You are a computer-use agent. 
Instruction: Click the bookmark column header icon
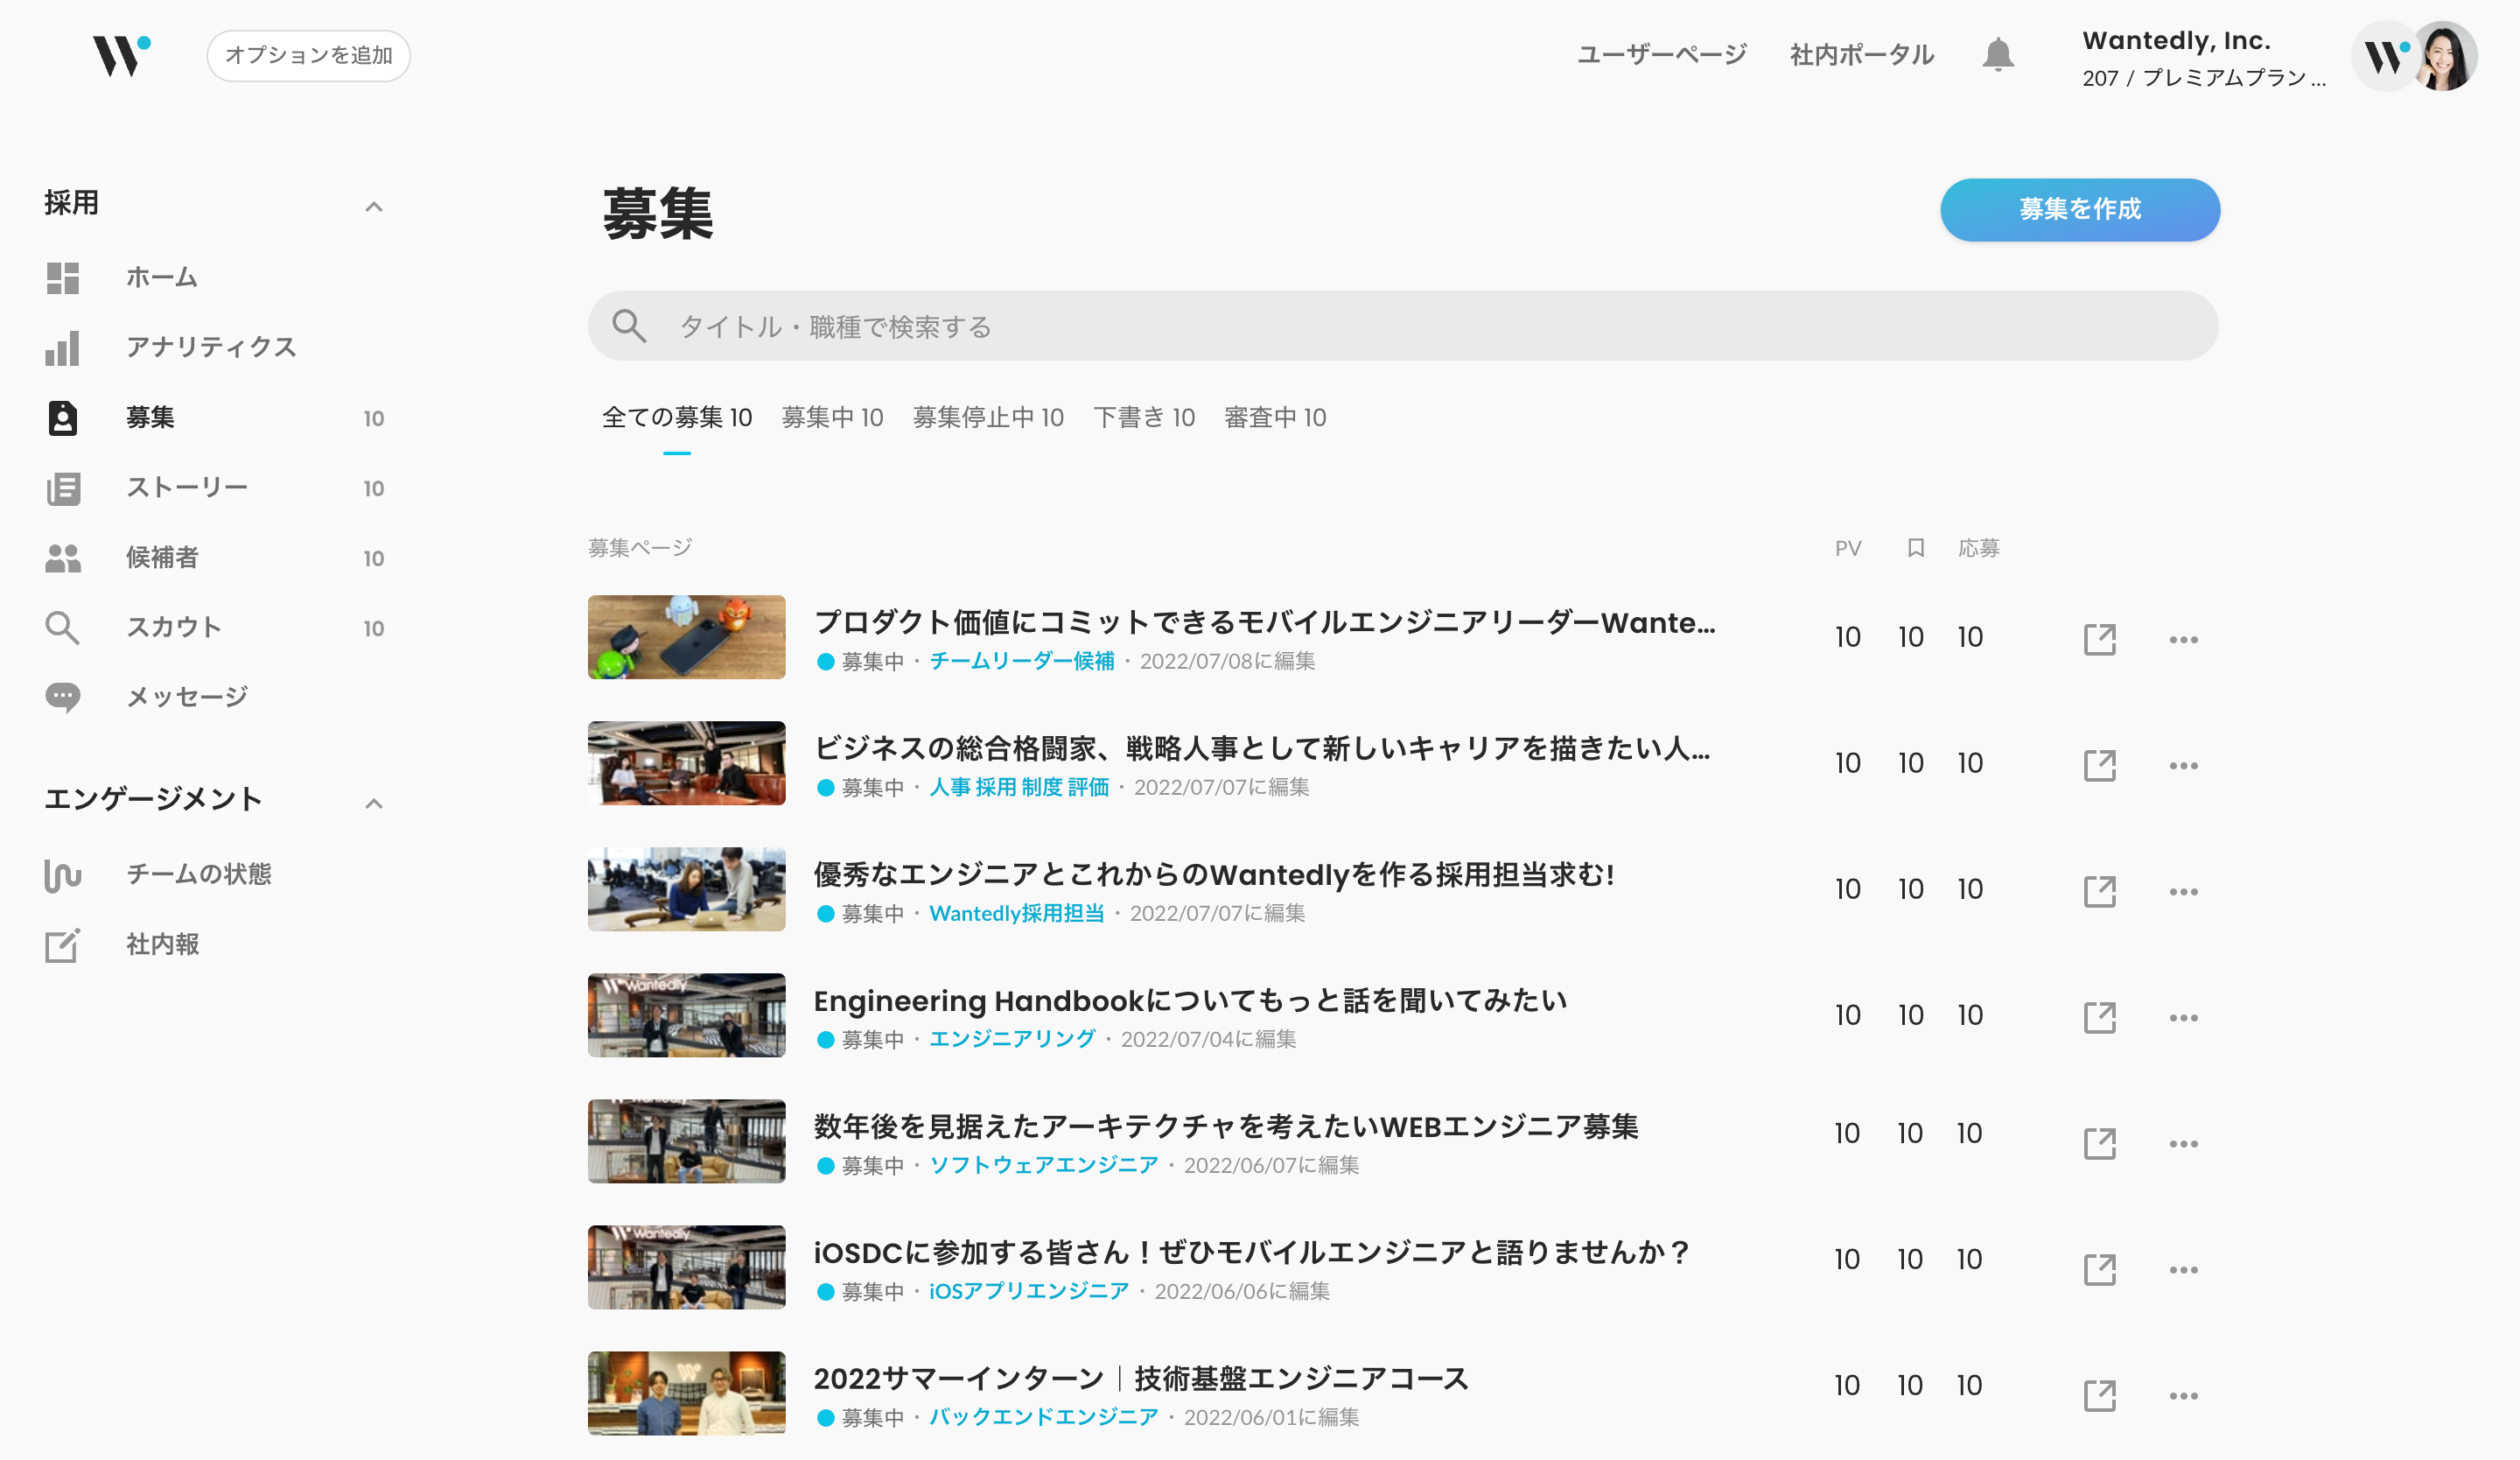(1915, 548)
